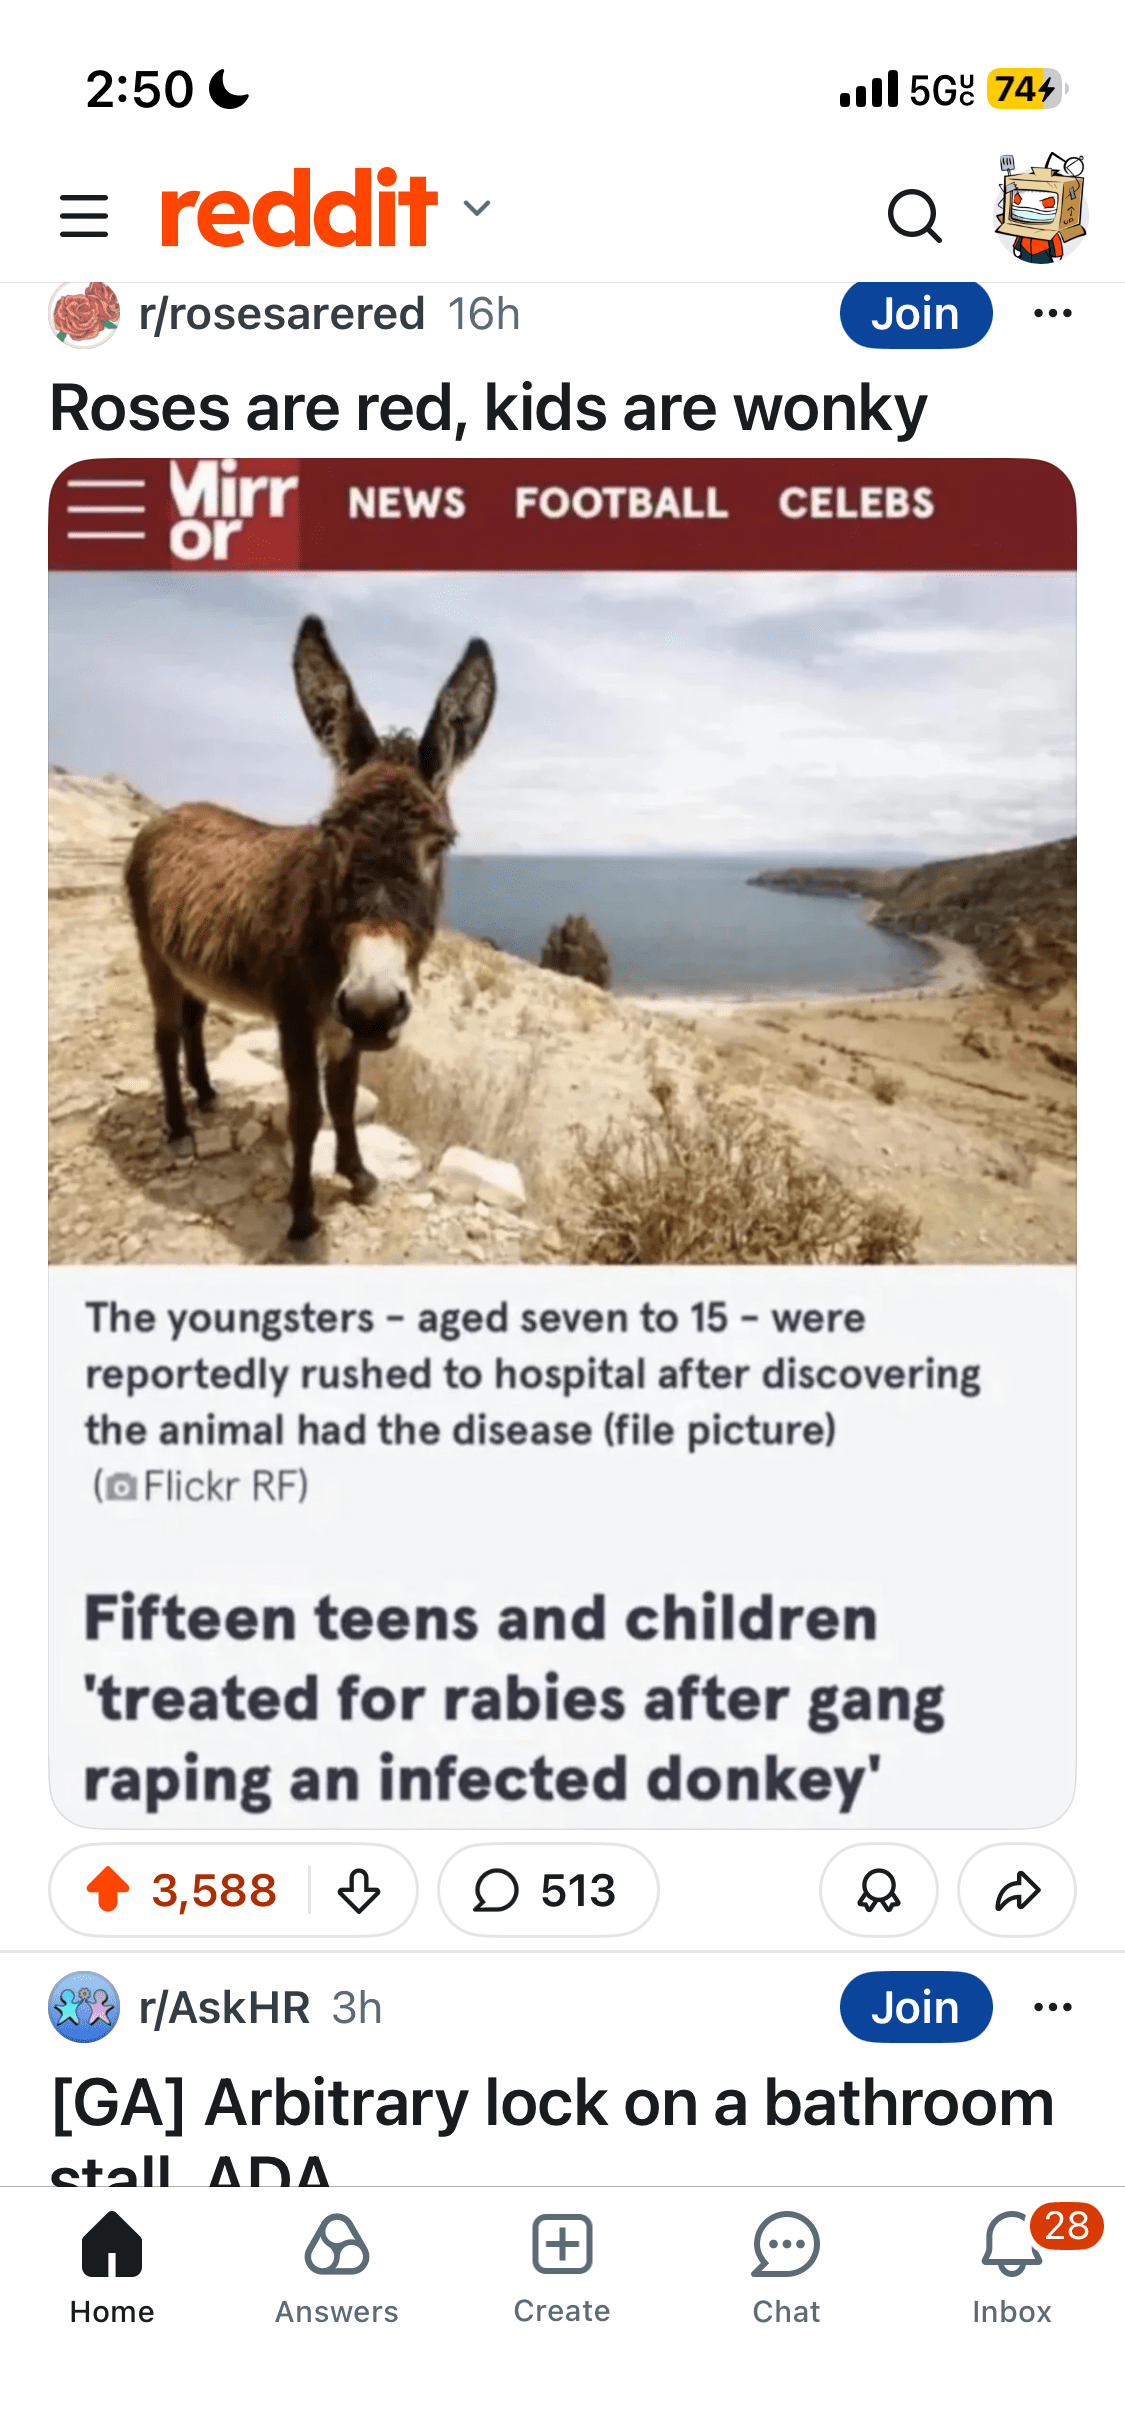1125x2436 pixels.
Task: Give an award to the post
Action: coord(878,1890)
